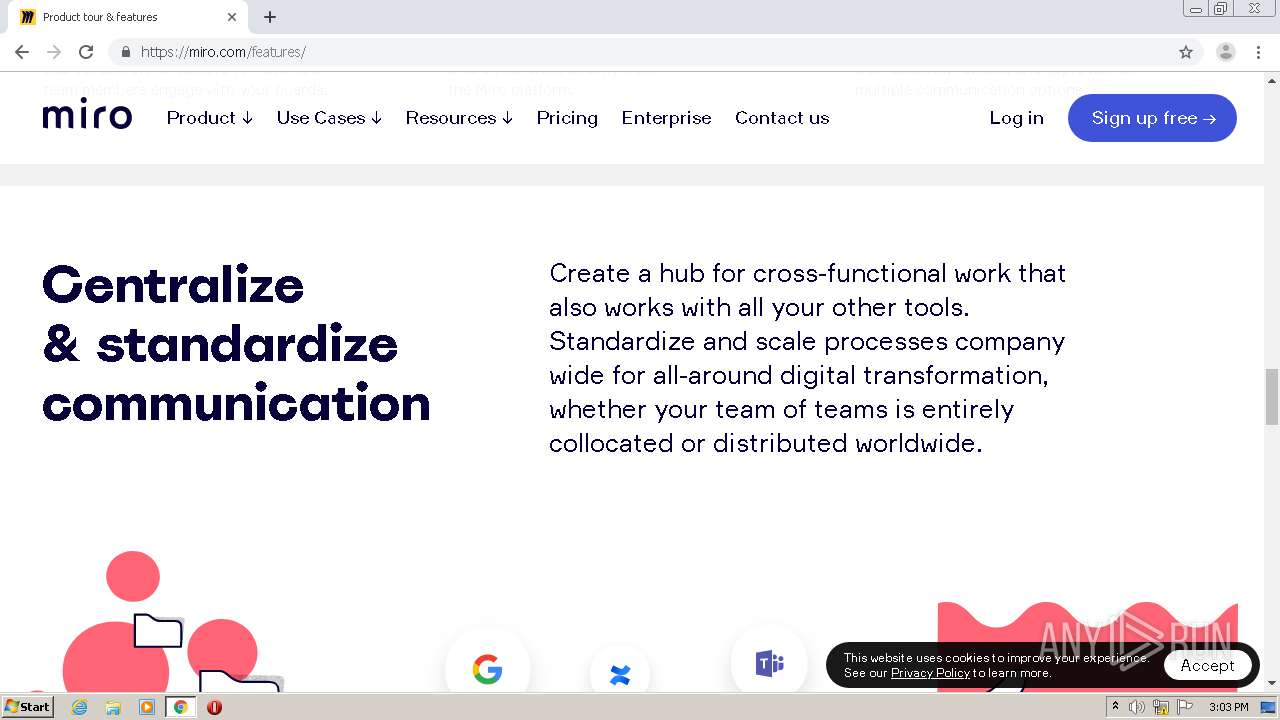Bookmark this page with the star
The image size is (1280, 720).
pos(1186,52)
